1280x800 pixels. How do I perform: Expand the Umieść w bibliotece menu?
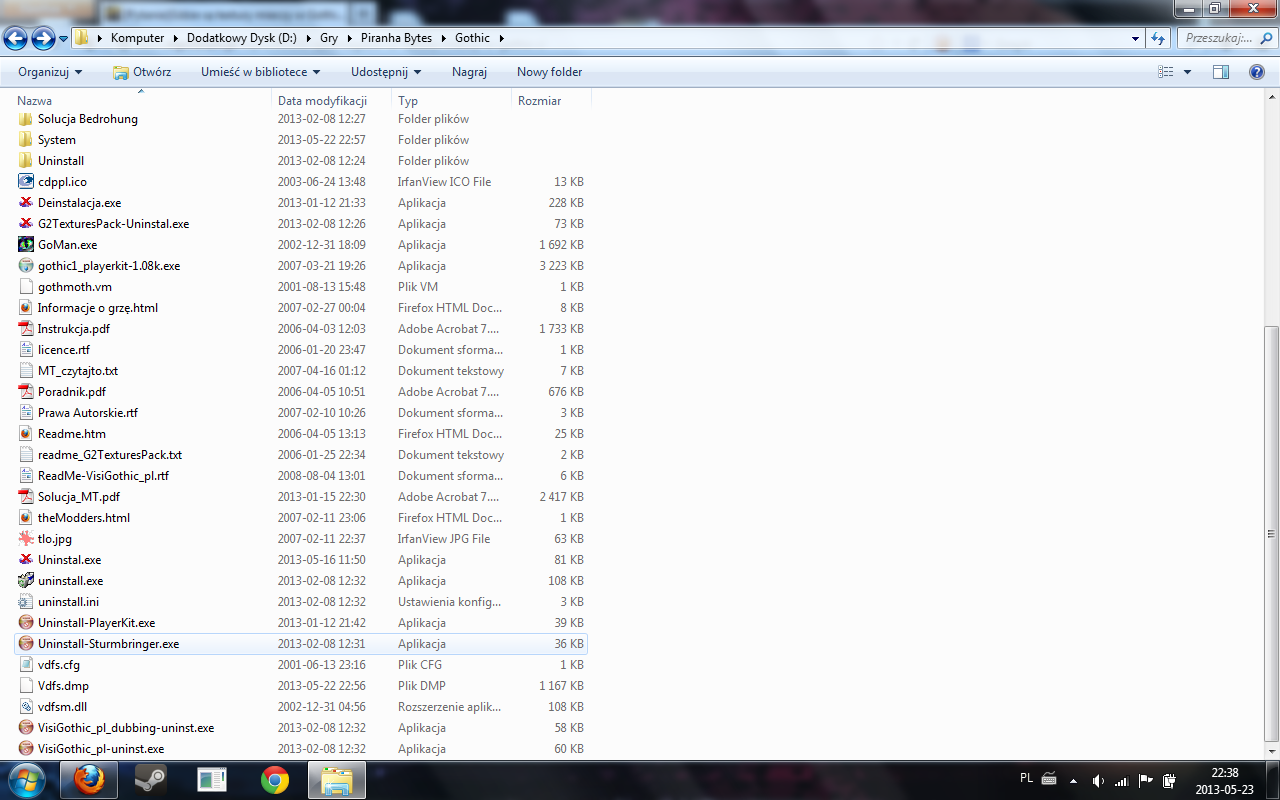point(260,72)
